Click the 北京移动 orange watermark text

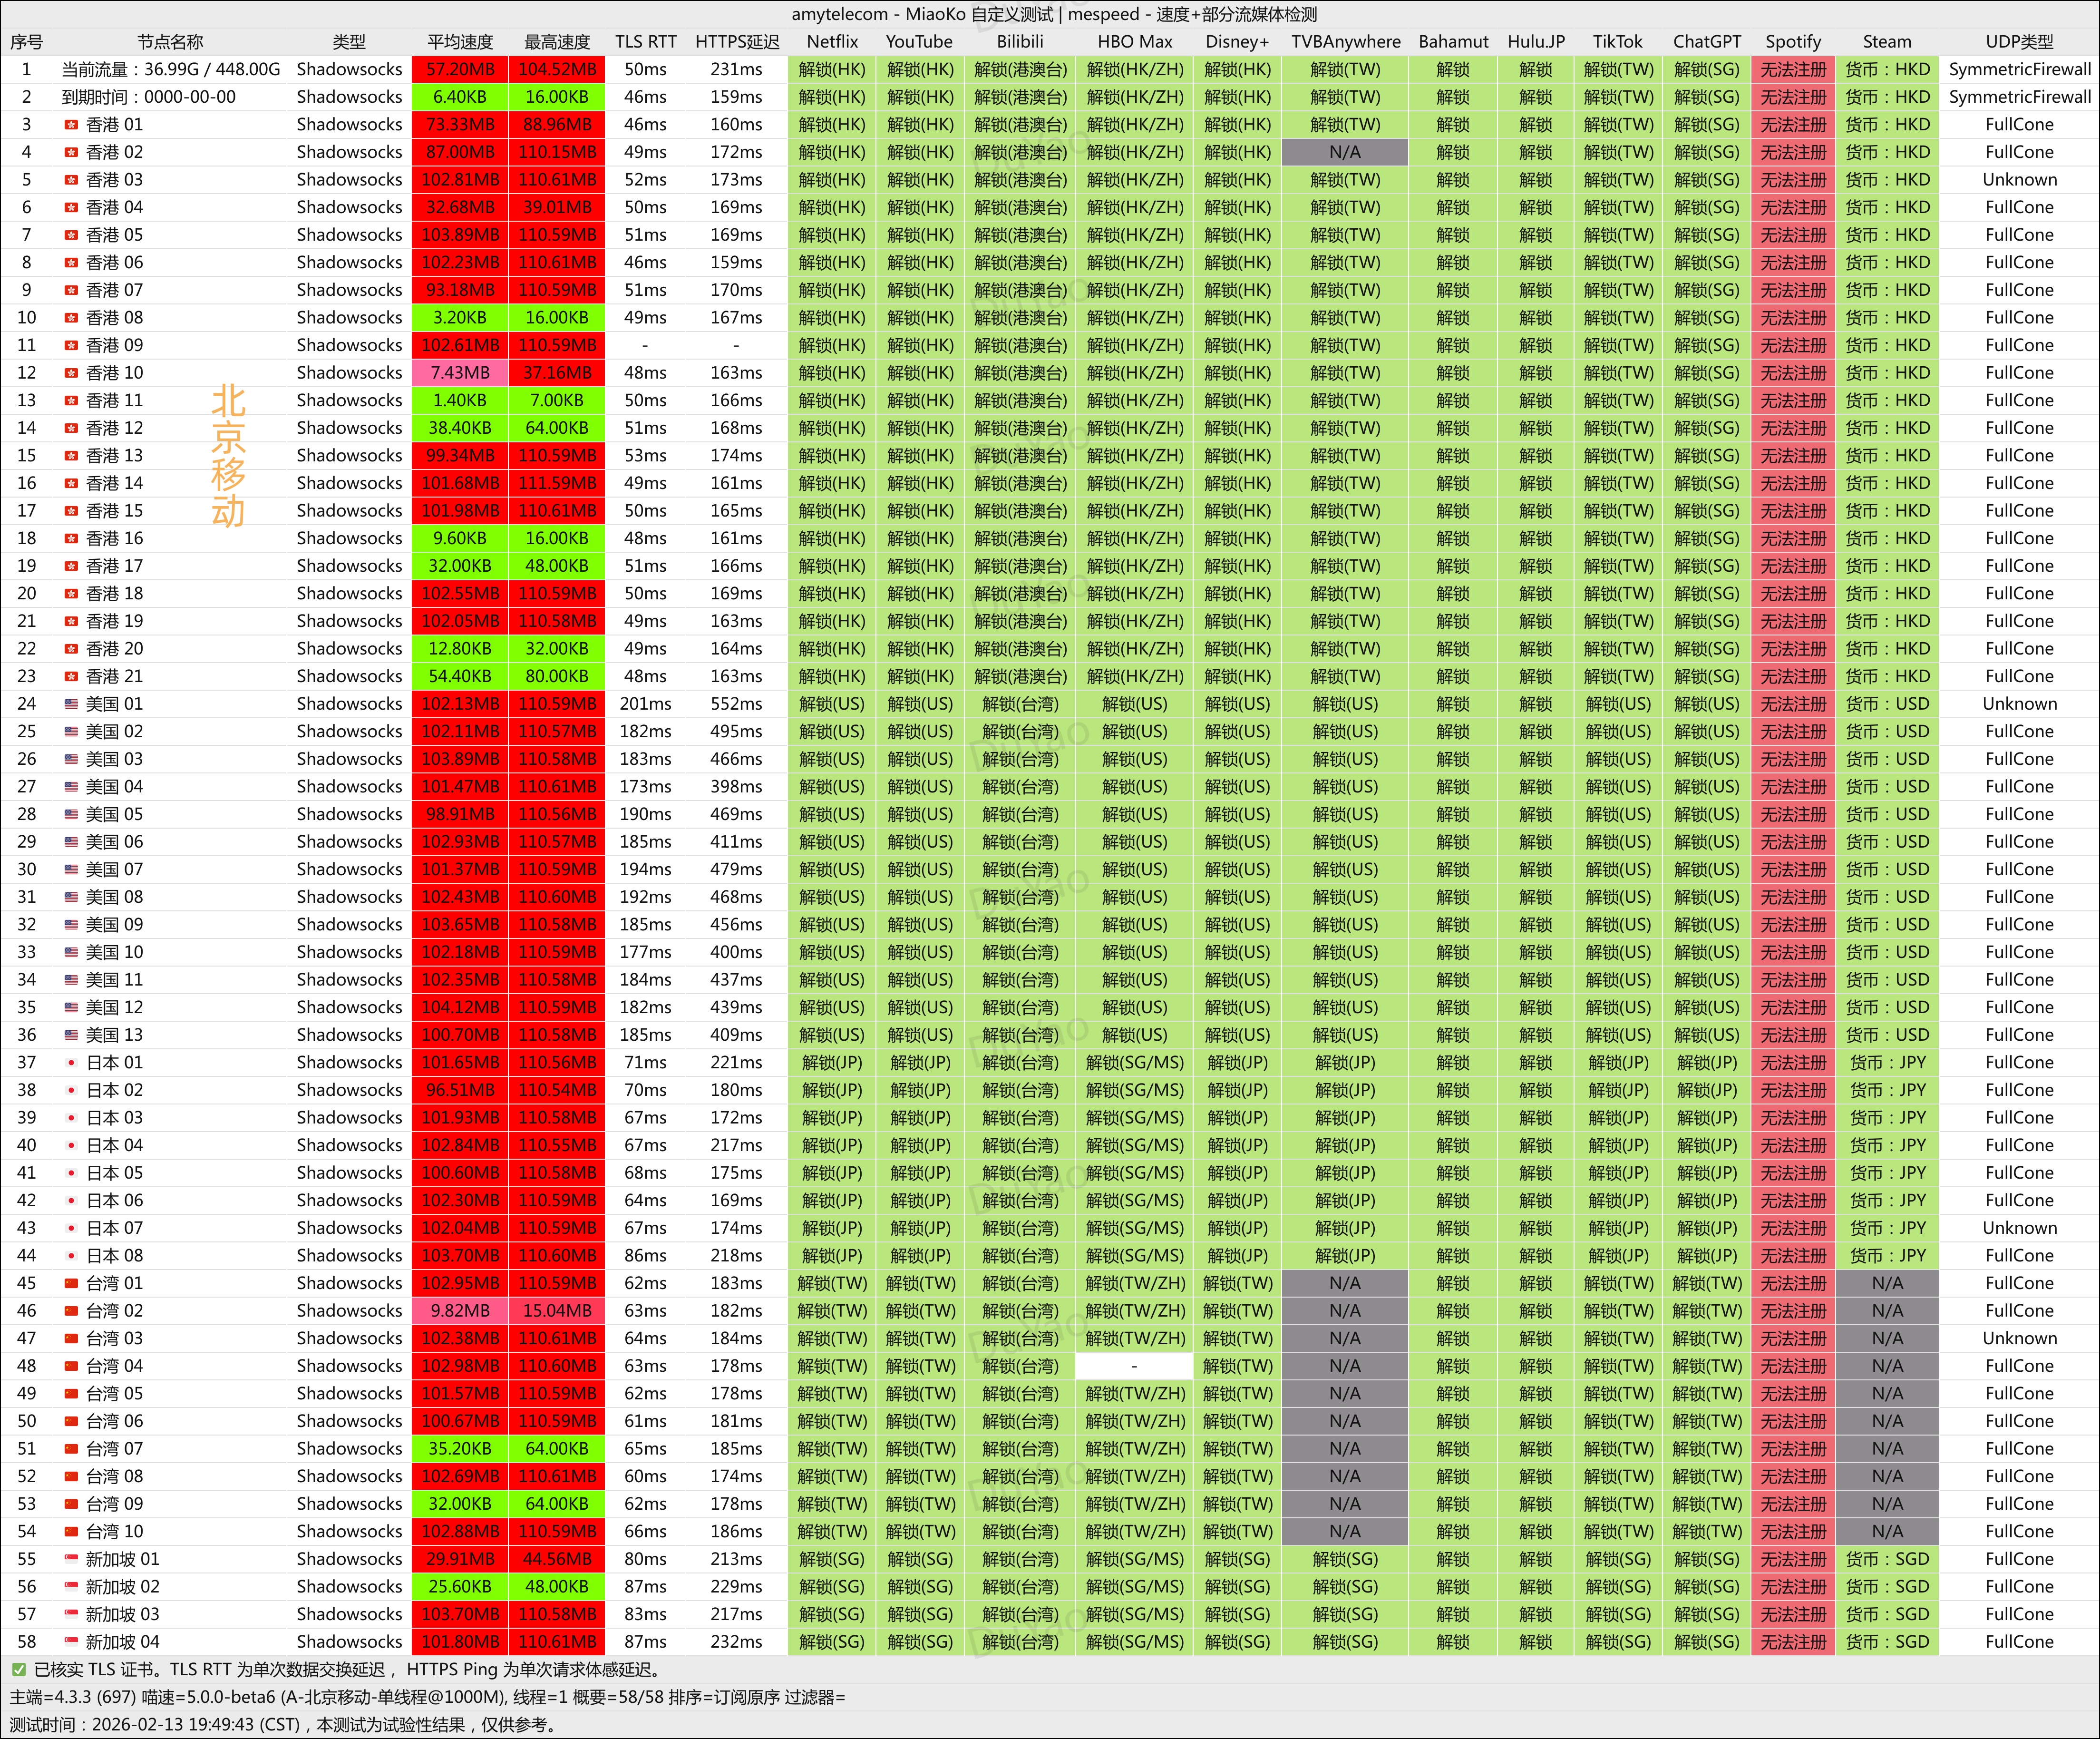(228, 456)
